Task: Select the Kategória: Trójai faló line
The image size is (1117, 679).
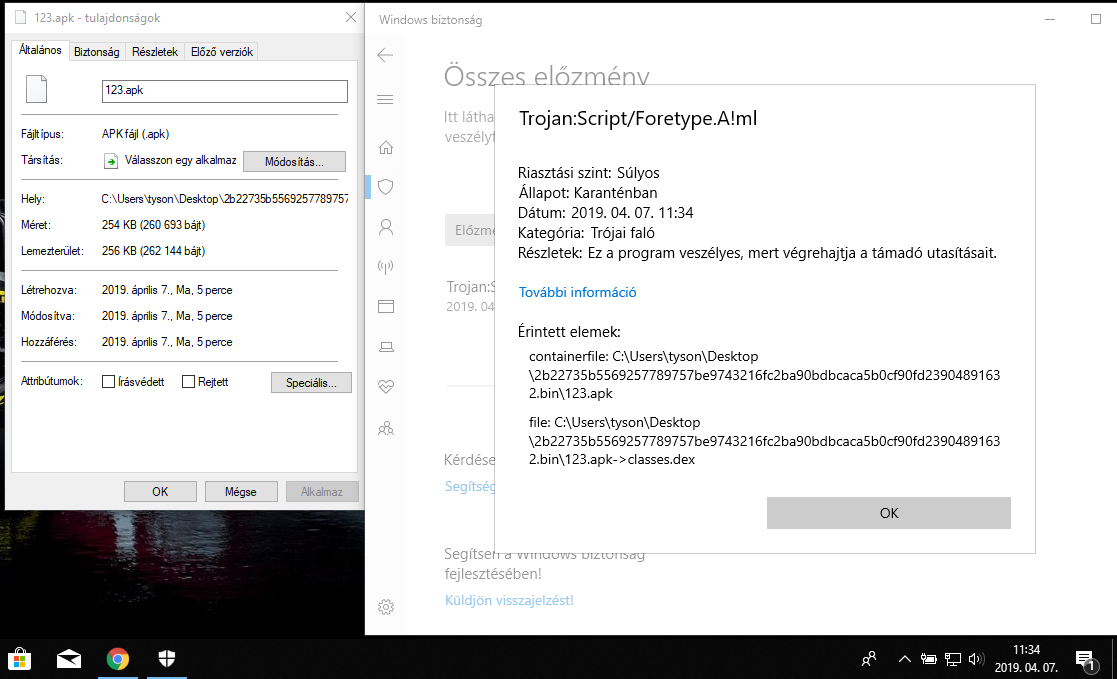Action: tap(586, 233)
